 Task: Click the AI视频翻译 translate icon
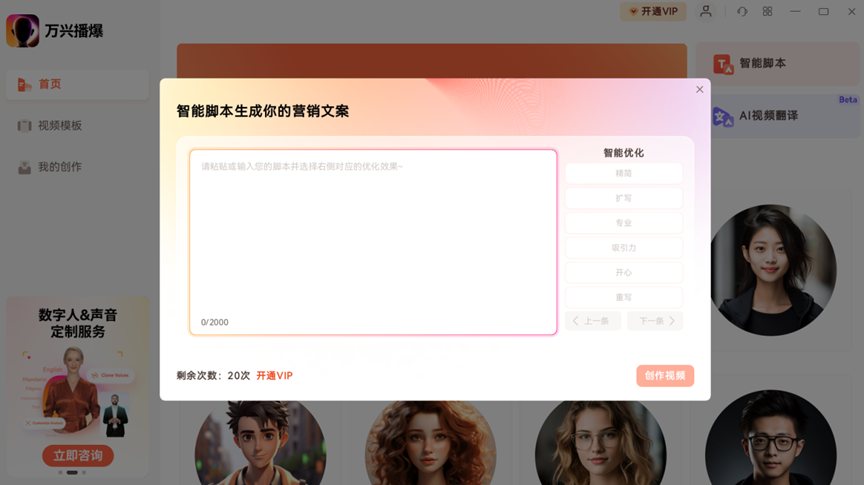[x=723, y=116]
